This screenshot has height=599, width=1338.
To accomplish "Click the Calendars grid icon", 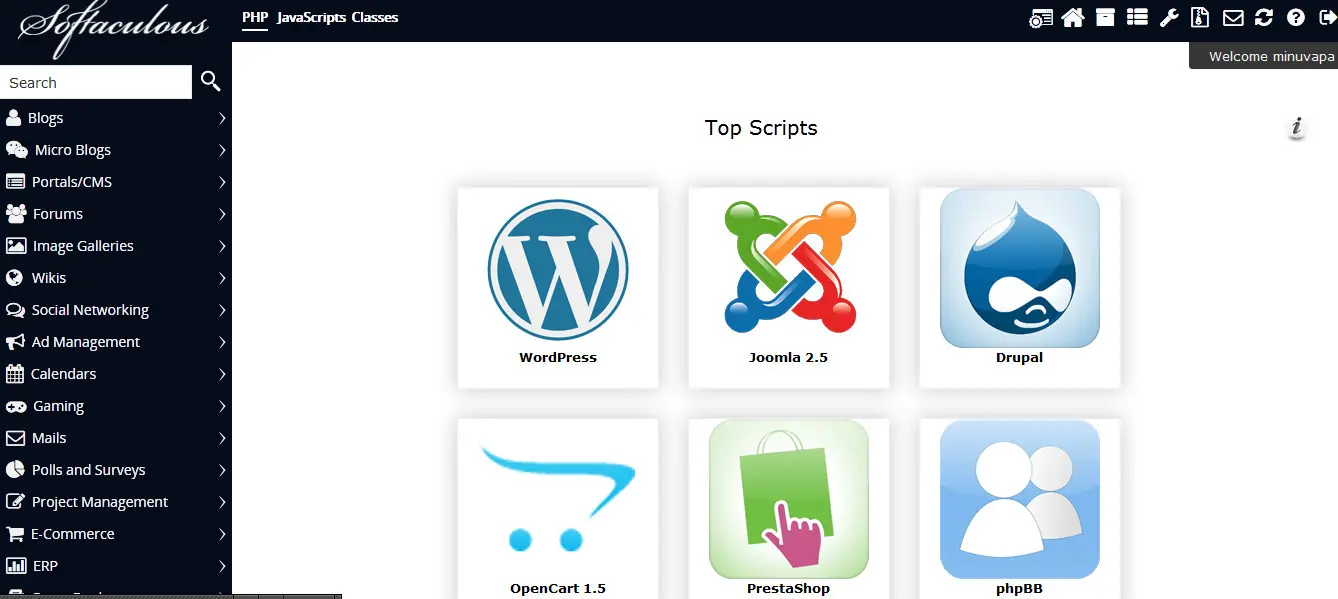I will pos(14,373).
